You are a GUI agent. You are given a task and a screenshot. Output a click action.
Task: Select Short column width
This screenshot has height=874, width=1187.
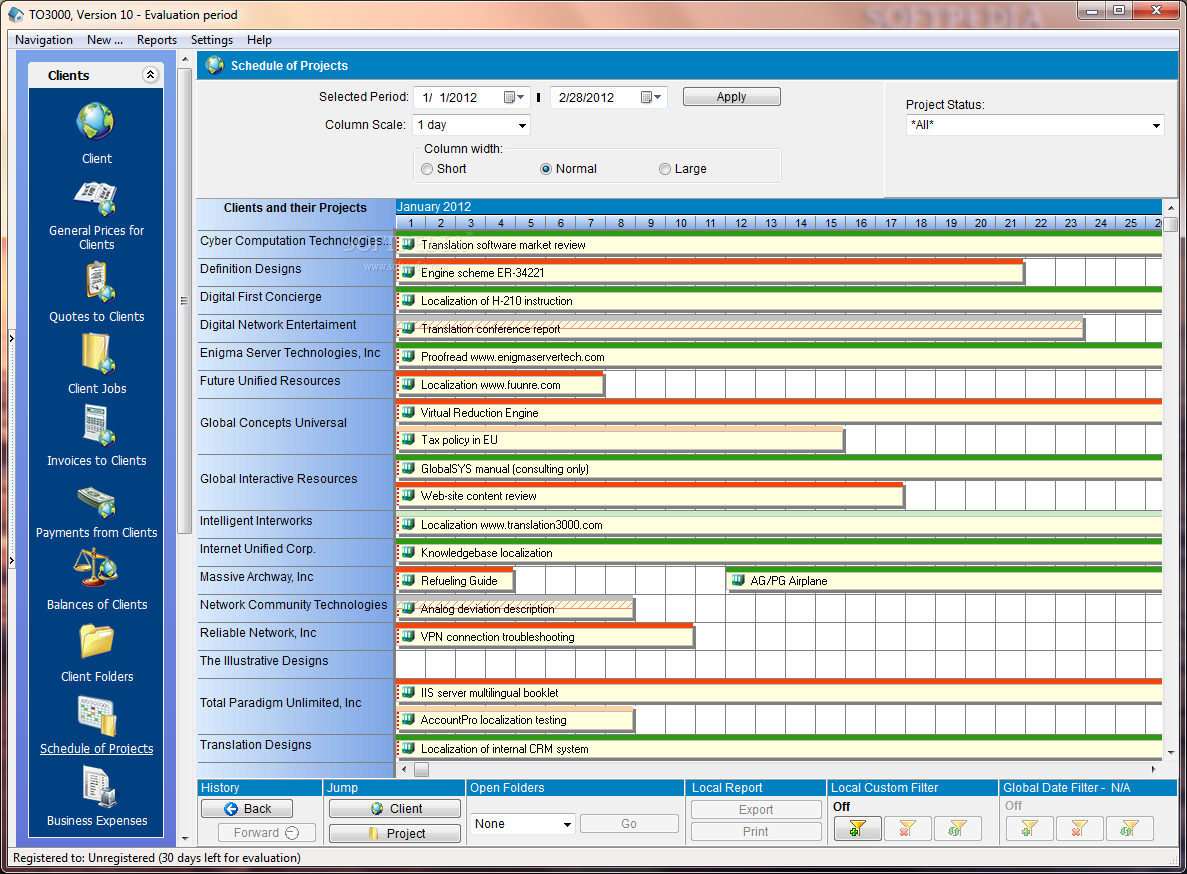click(428, 169)
